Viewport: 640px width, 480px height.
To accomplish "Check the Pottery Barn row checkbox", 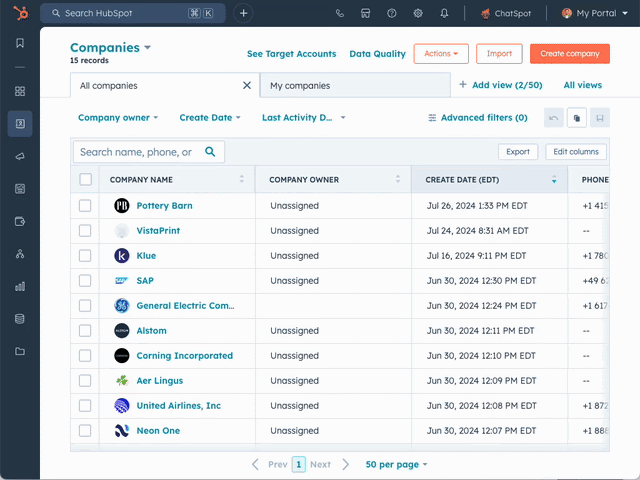I will tap(85, 206).
